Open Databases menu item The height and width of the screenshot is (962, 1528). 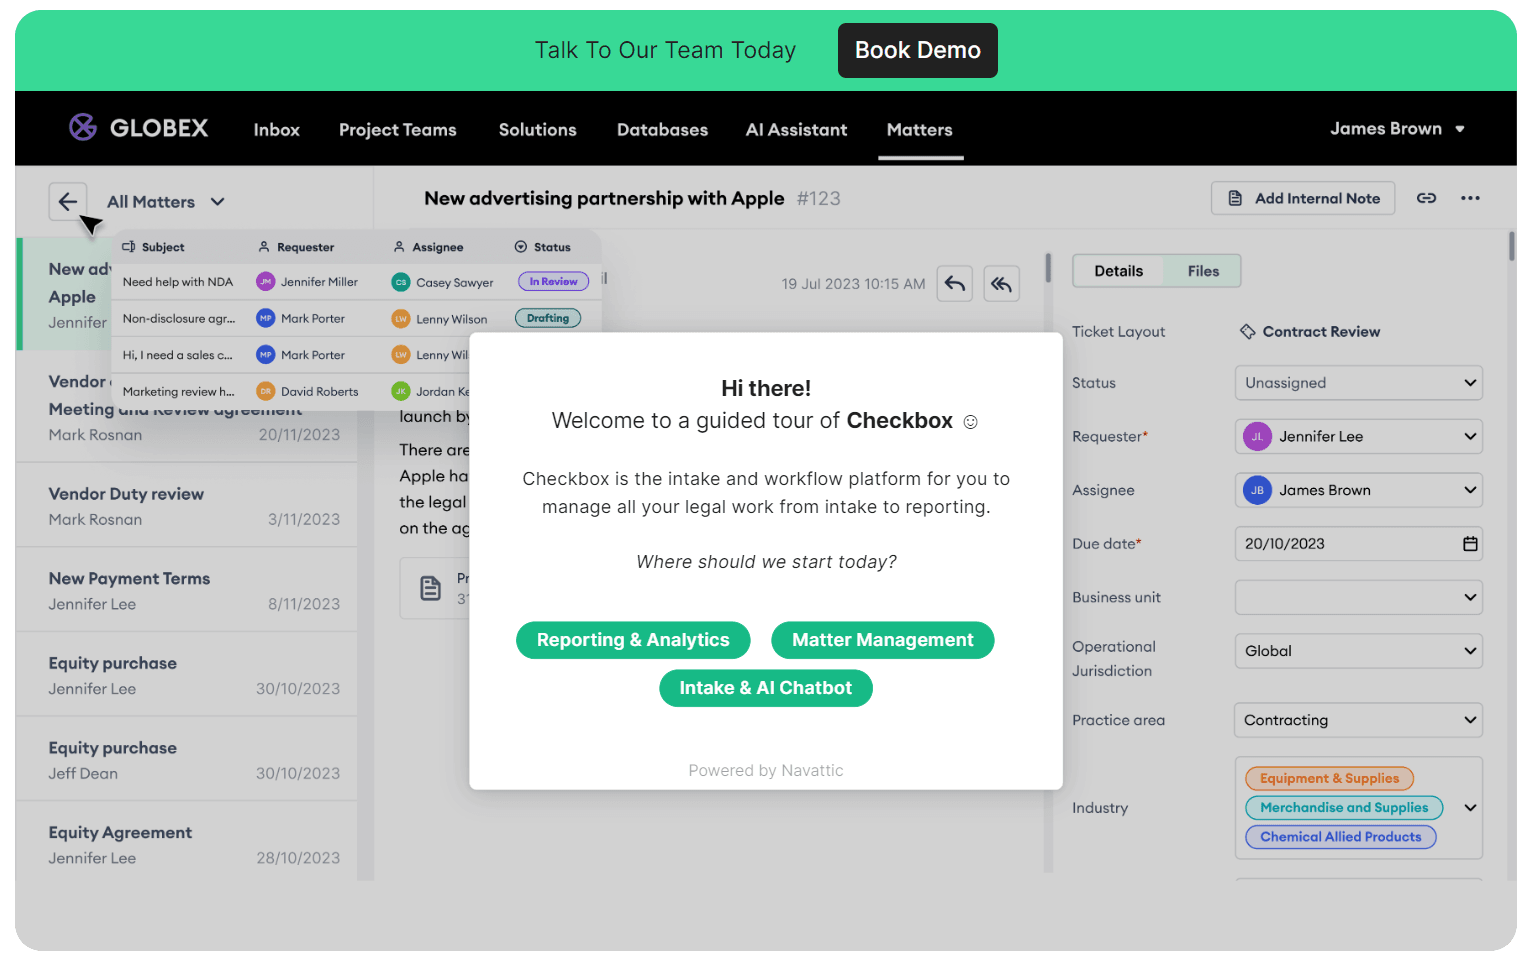tap(662, 130)
